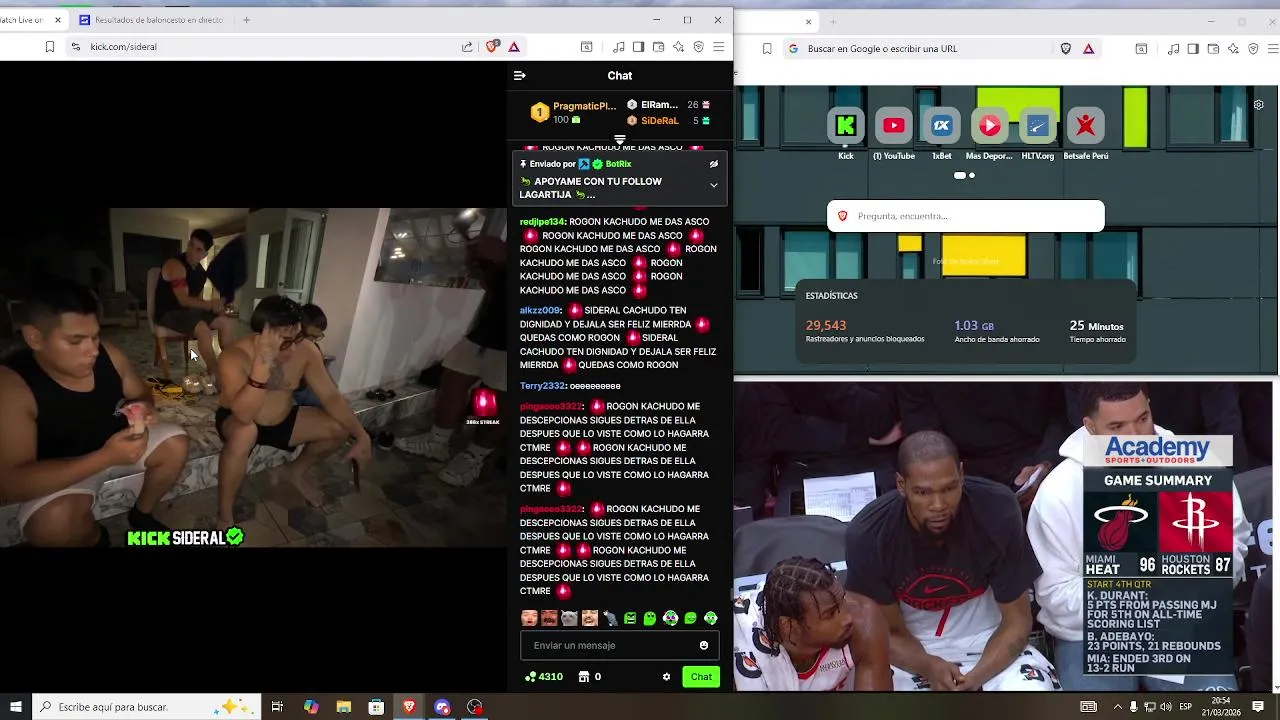1280x720 pixels.
Task: Open playlist music-note icon in right window
Action: click(1173, 49)
